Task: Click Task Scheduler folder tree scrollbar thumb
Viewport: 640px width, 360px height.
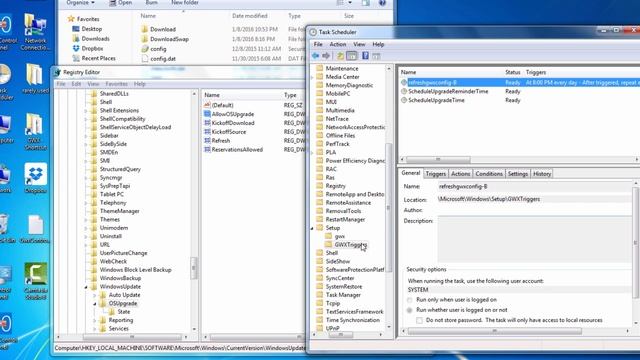Action: click(x=388, y=208)
